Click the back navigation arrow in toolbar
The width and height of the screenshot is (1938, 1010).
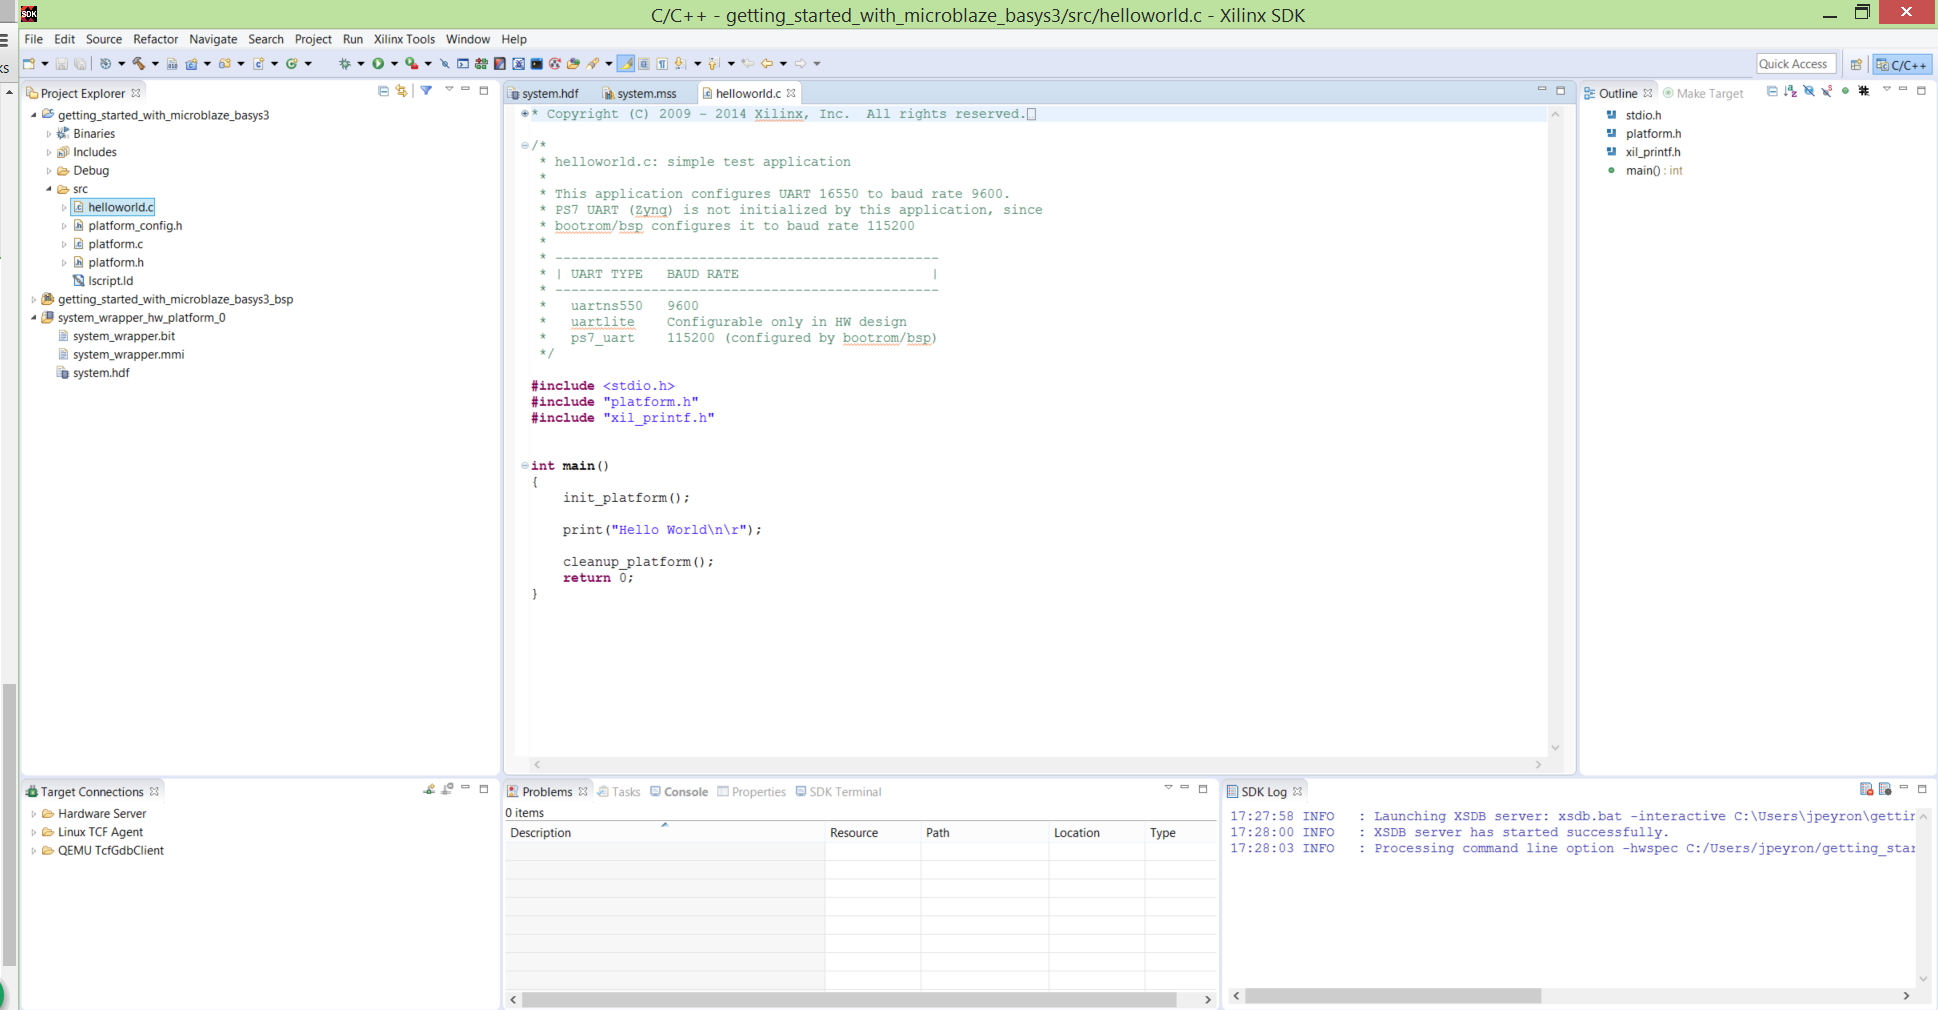(x=766, y=64)
